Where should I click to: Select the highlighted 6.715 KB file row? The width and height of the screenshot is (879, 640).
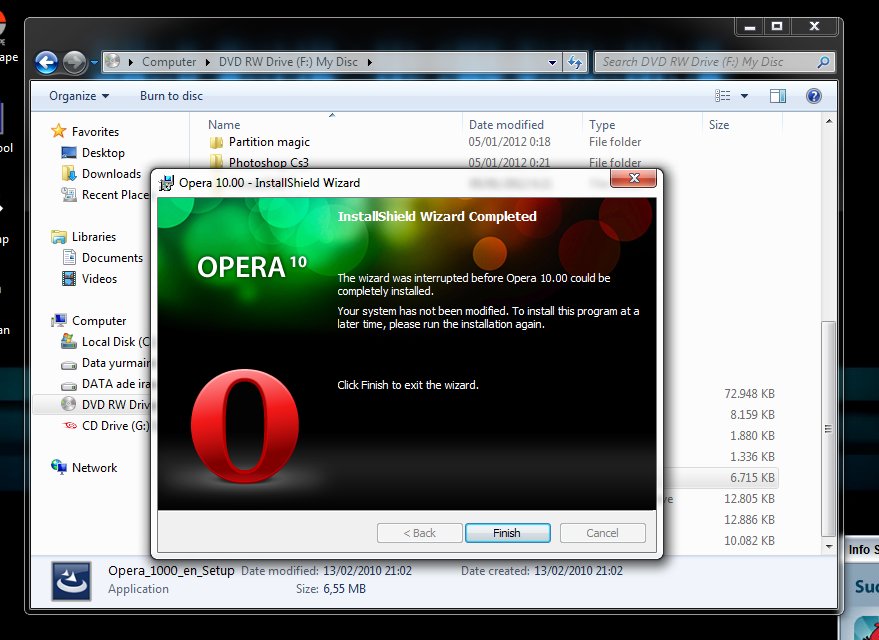720,477
